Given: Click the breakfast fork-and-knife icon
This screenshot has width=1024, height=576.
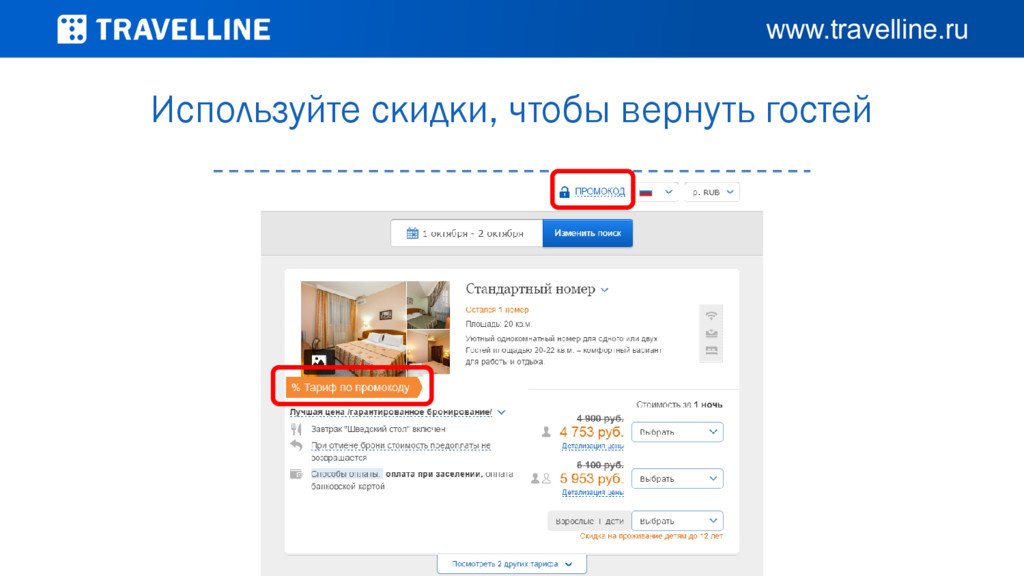Looking at the screenshot, I should coord(296,429).
